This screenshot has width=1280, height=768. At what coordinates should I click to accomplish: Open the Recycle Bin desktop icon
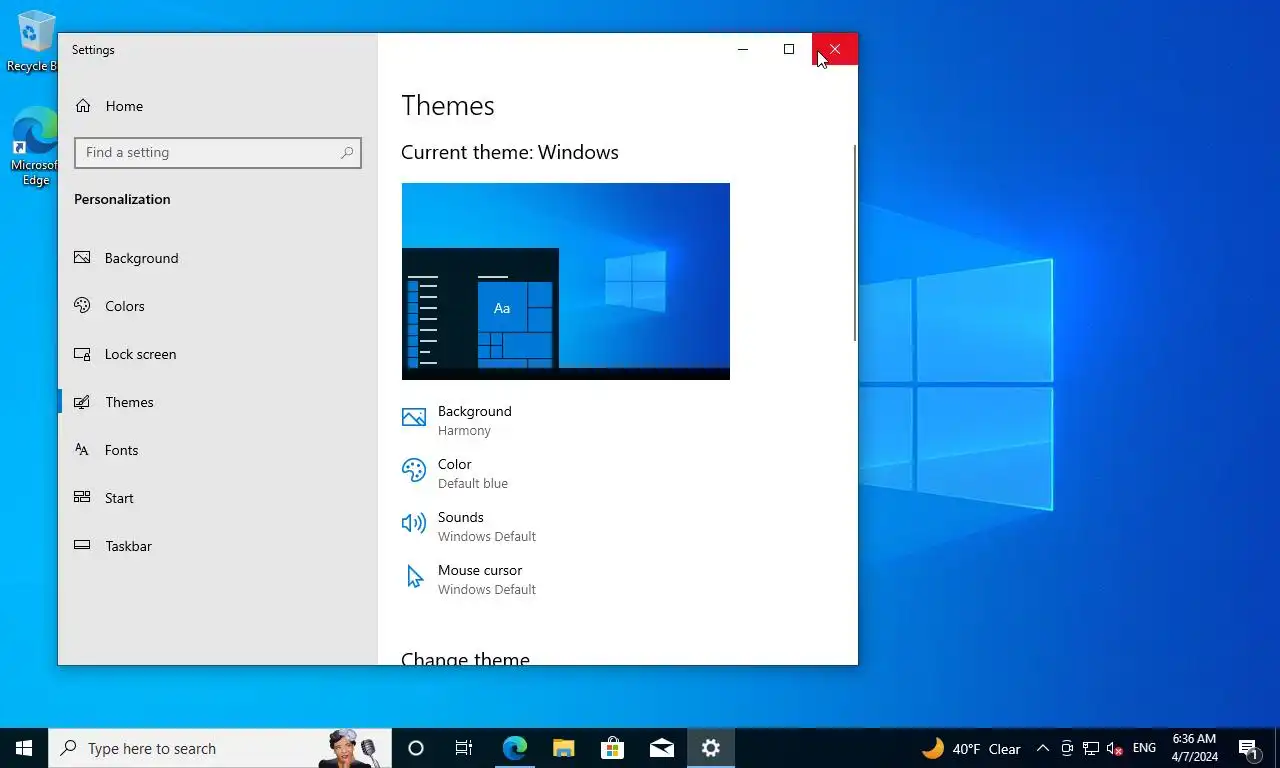pos(32,41)
